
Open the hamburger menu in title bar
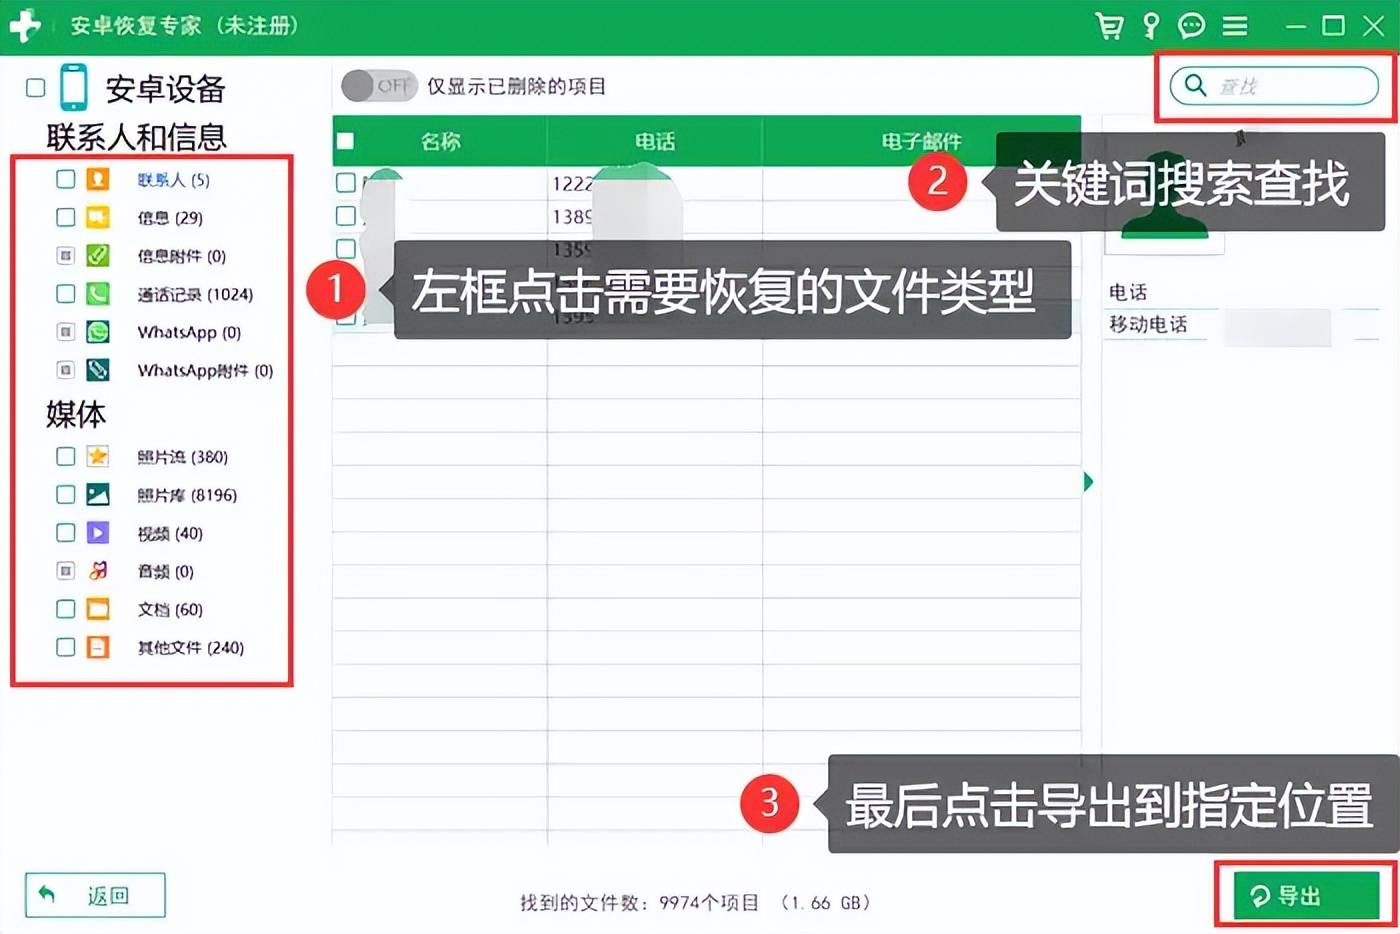[1235, 26]
